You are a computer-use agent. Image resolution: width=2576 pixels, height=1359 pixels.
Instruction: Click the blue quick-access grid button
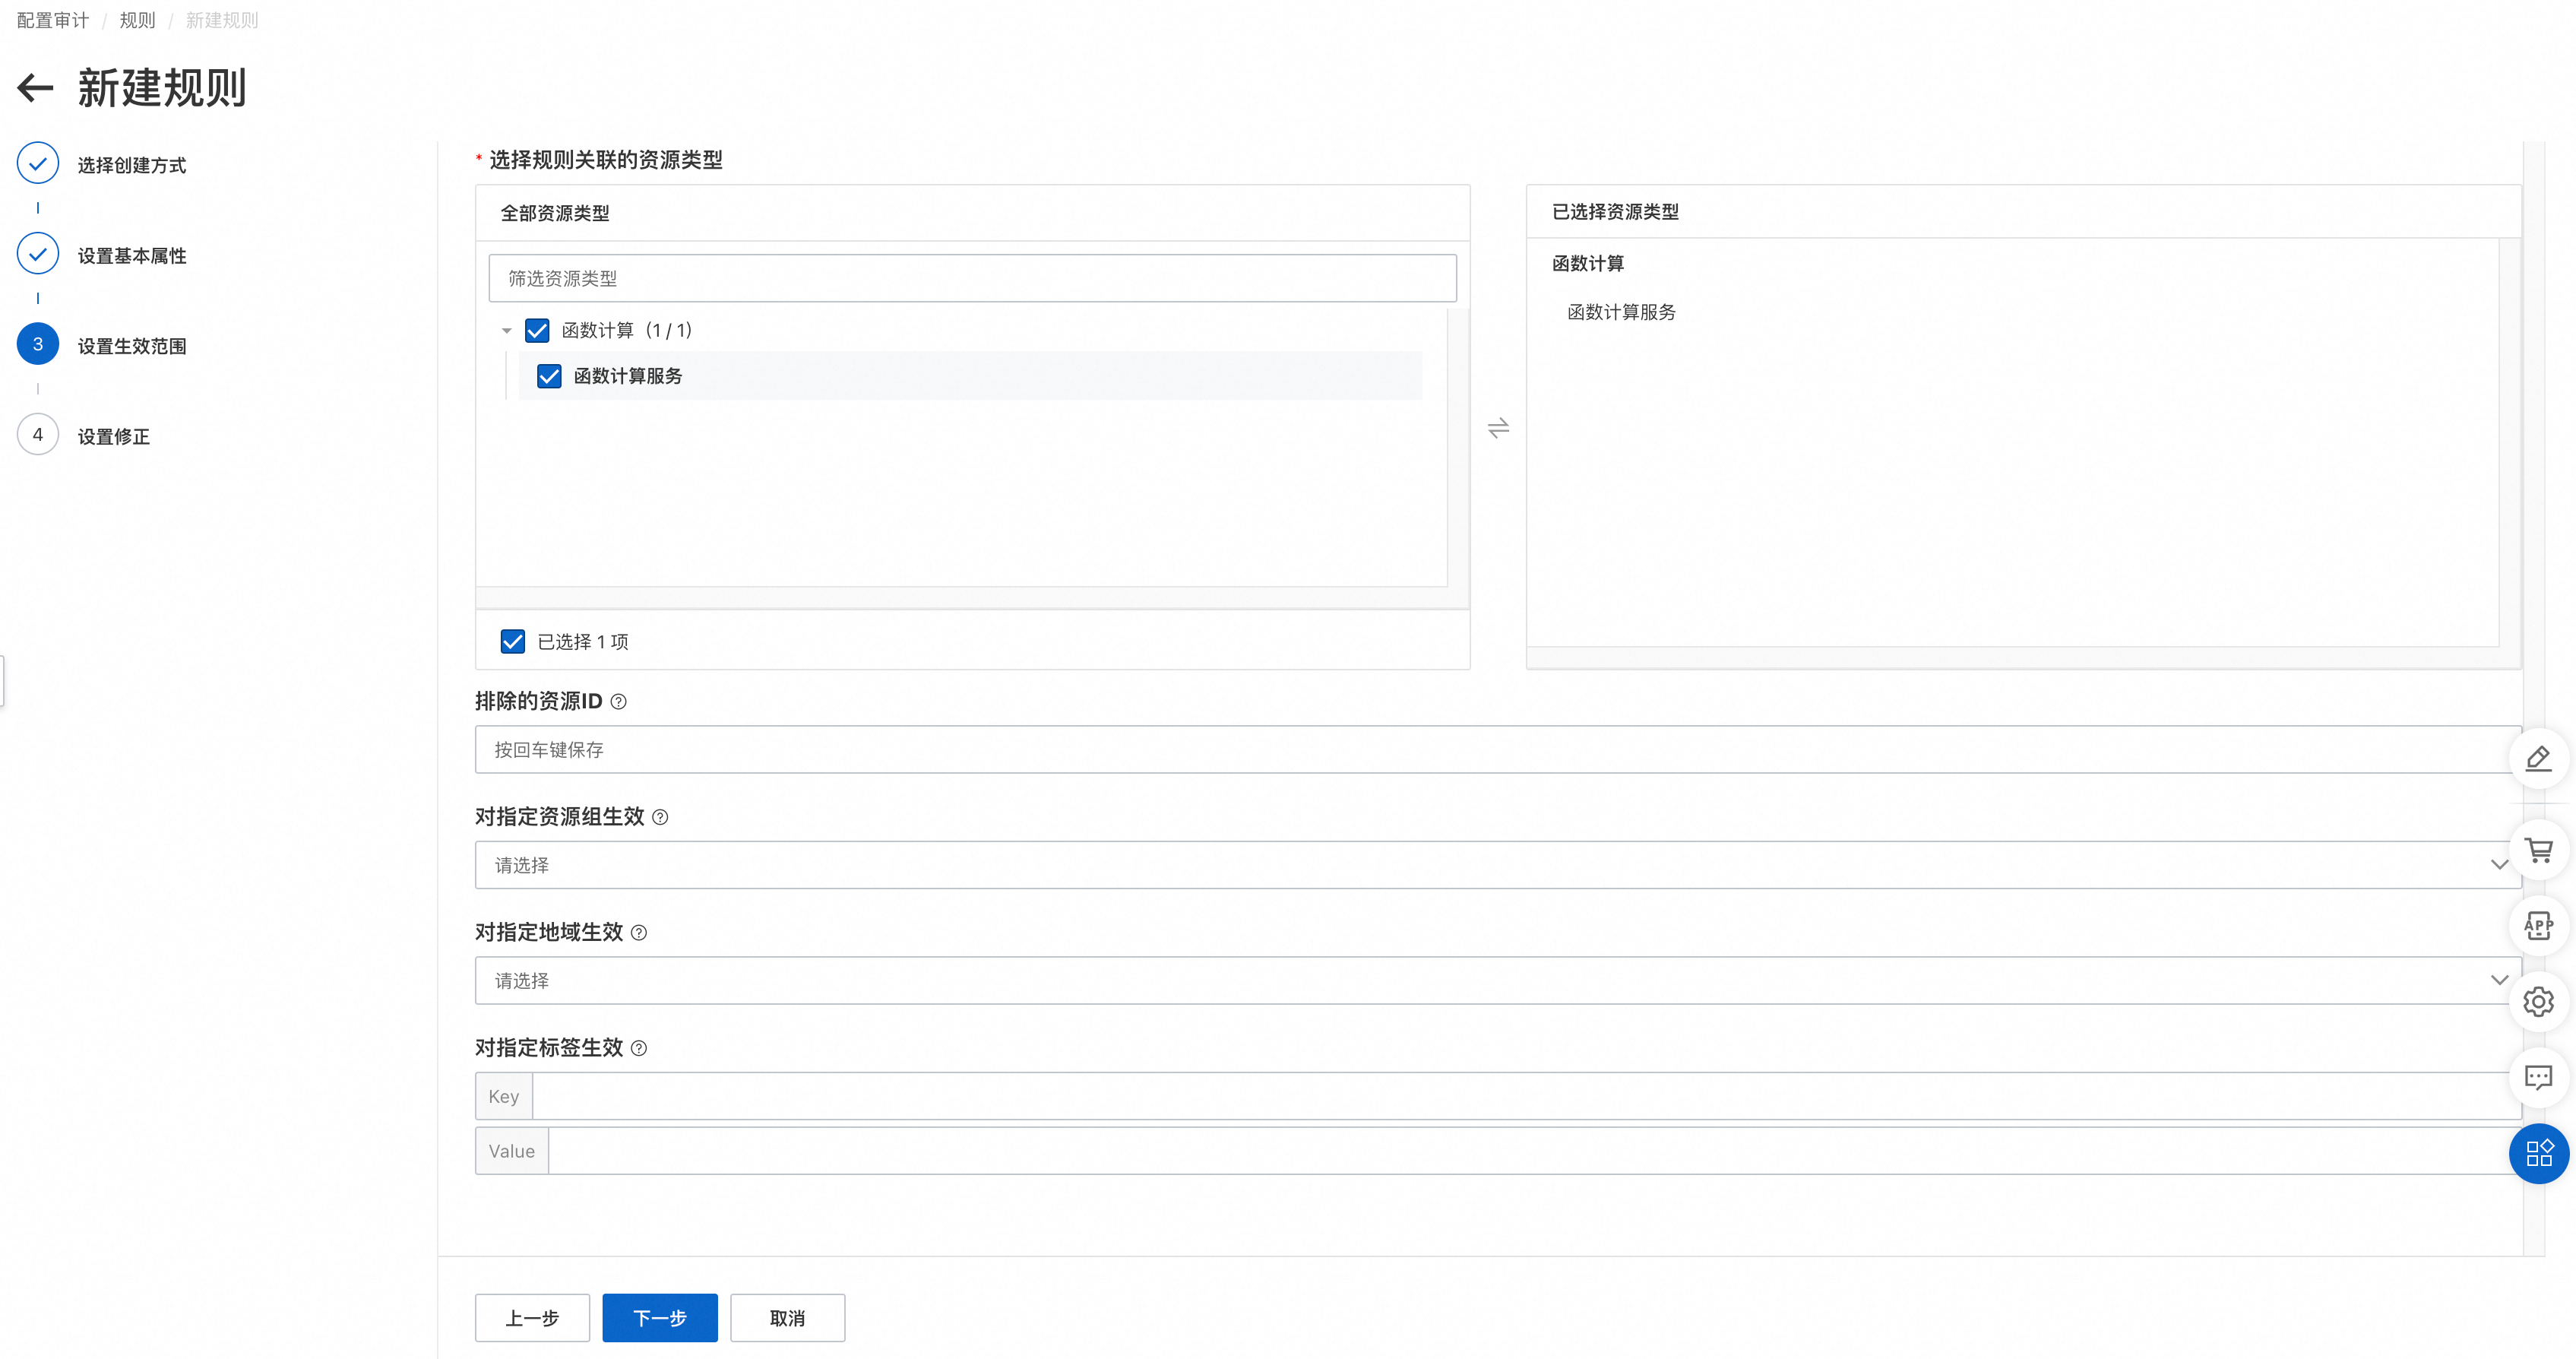coord(2538,1153)
